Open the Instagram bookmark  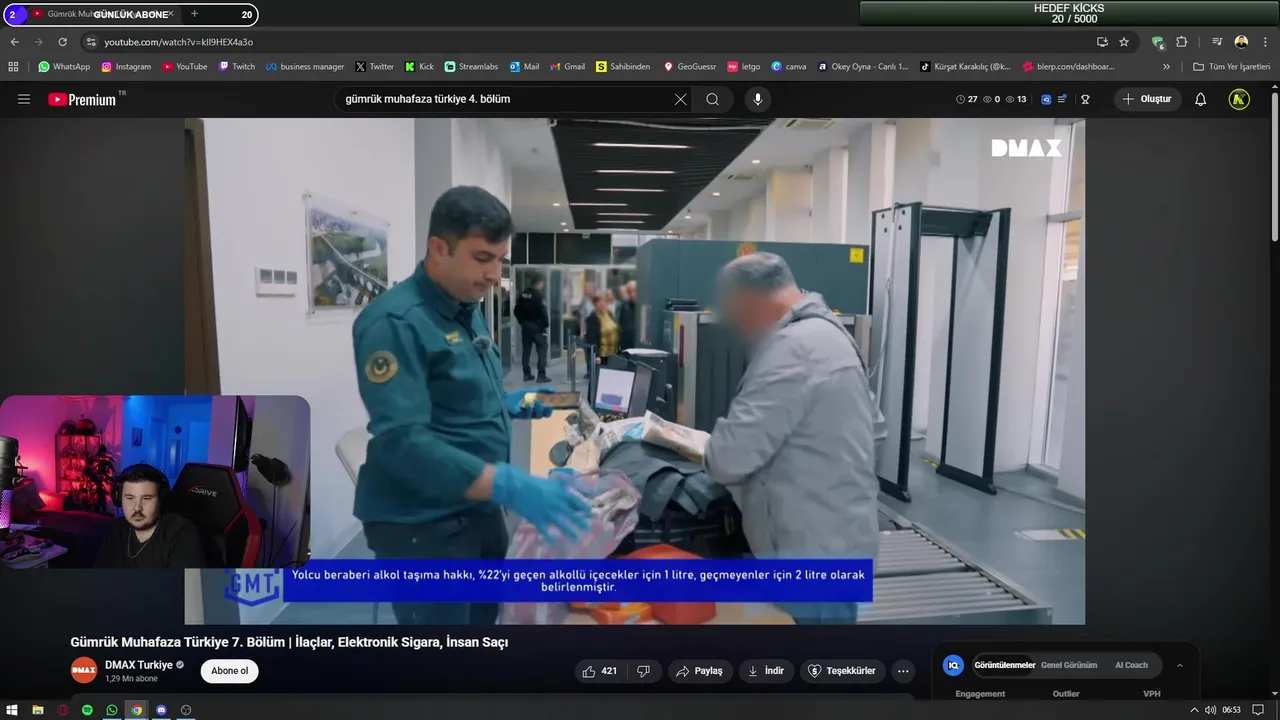point(126,67)
